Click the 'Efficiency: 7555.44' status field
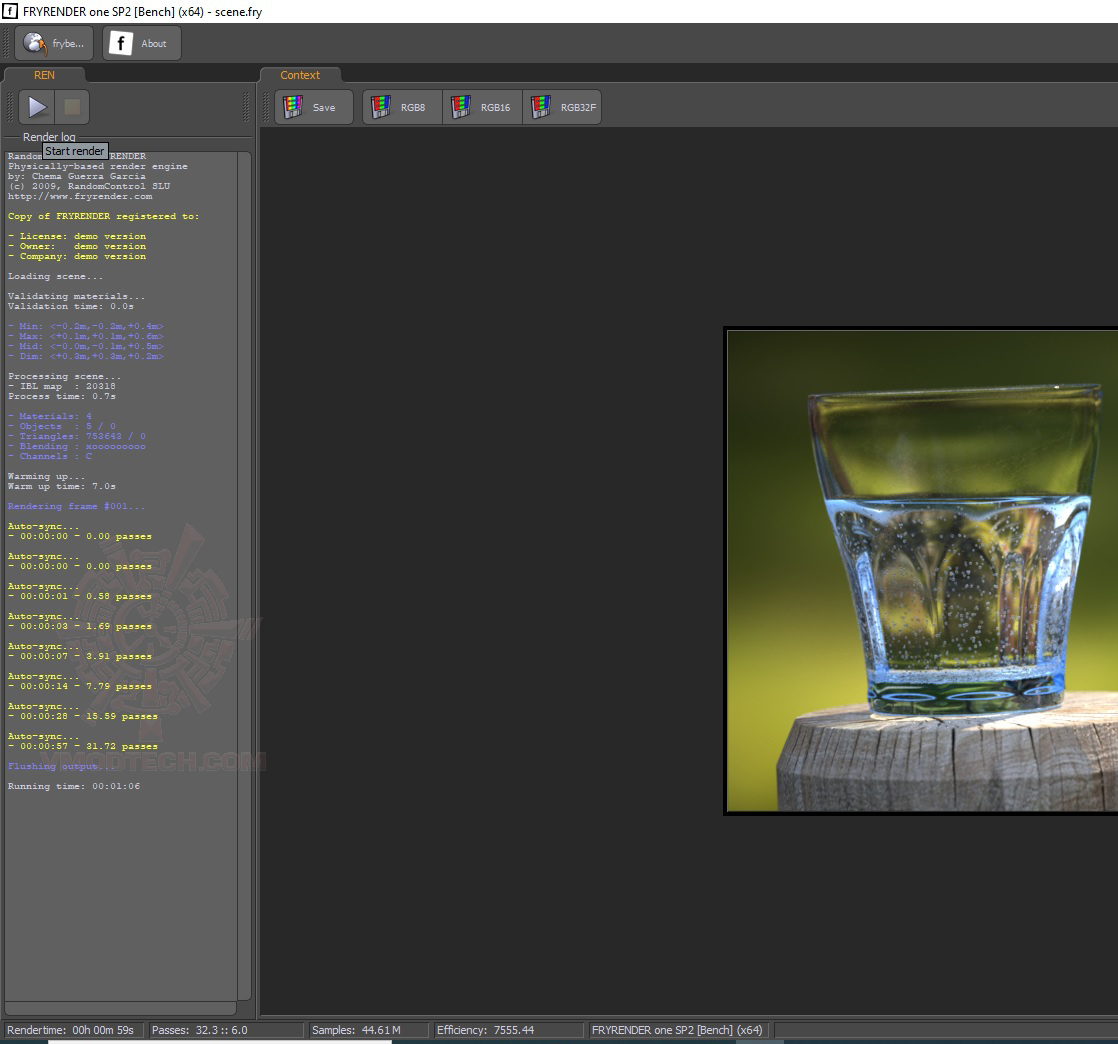The width and height of the screenshot is (1118, 1044). pyautogui.click(x=508, y=1030)
